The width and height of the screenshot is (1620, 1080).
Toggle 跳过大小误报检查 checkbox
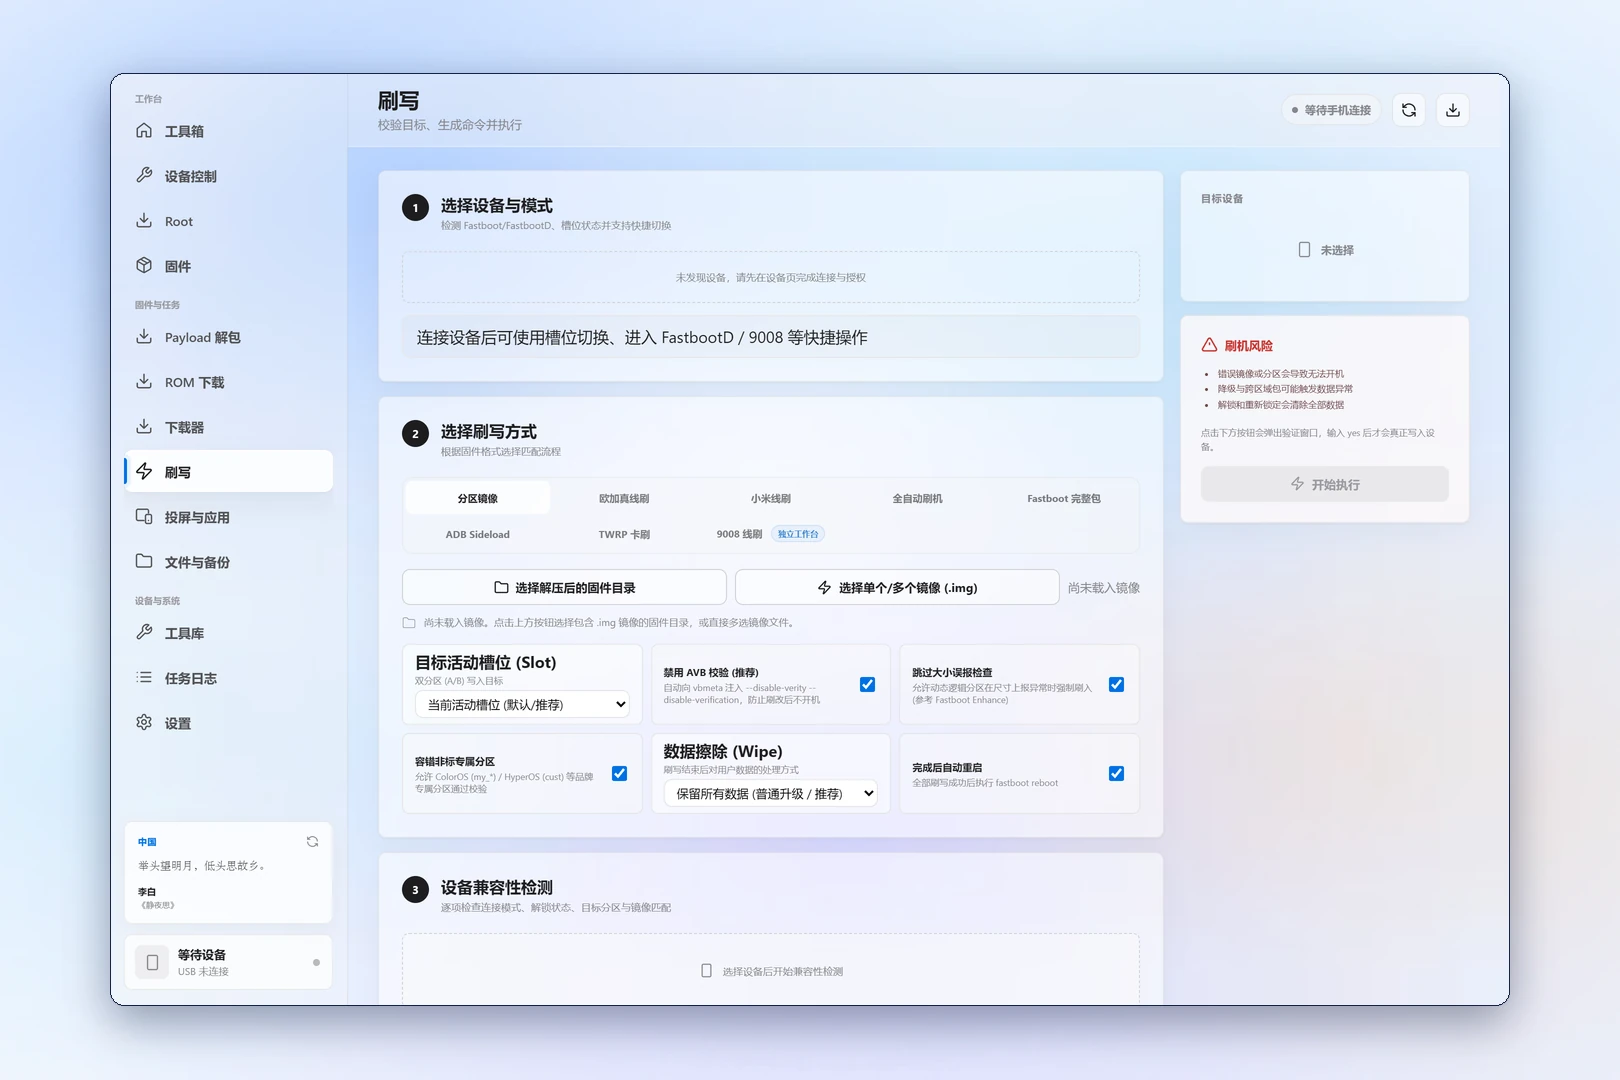point(1116,685)
